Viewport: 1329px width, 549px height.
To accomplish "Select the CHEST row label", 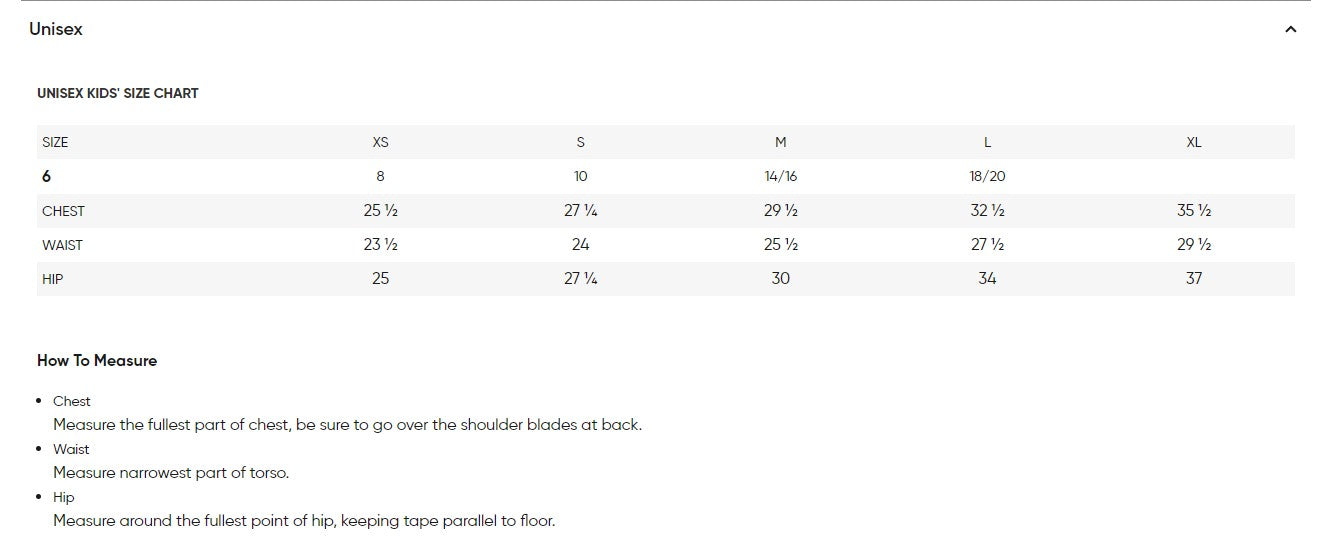I will tap(63, 211).
